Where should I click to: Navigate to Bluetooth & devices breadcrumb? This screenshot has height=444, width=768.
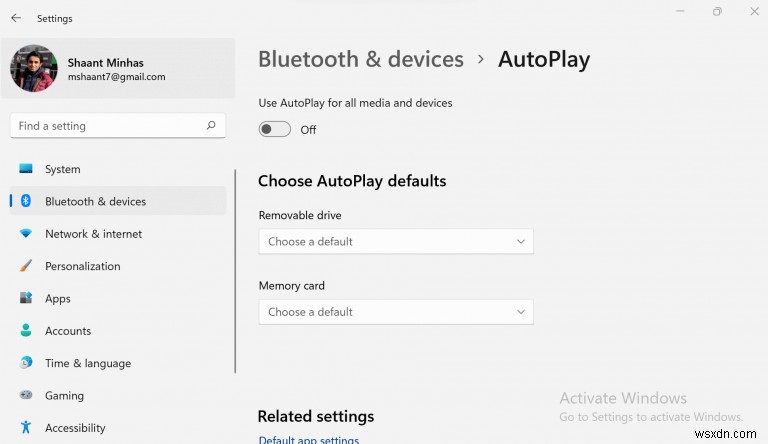coord(360,59)
